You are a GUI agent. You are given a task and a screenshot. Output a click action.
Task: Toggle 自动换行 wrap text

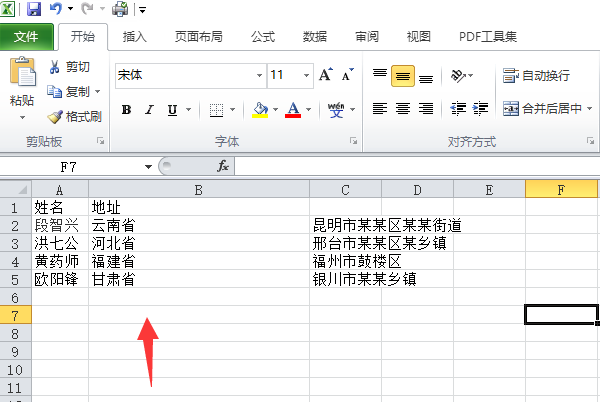pyautogui.click(x=536, y=76)
